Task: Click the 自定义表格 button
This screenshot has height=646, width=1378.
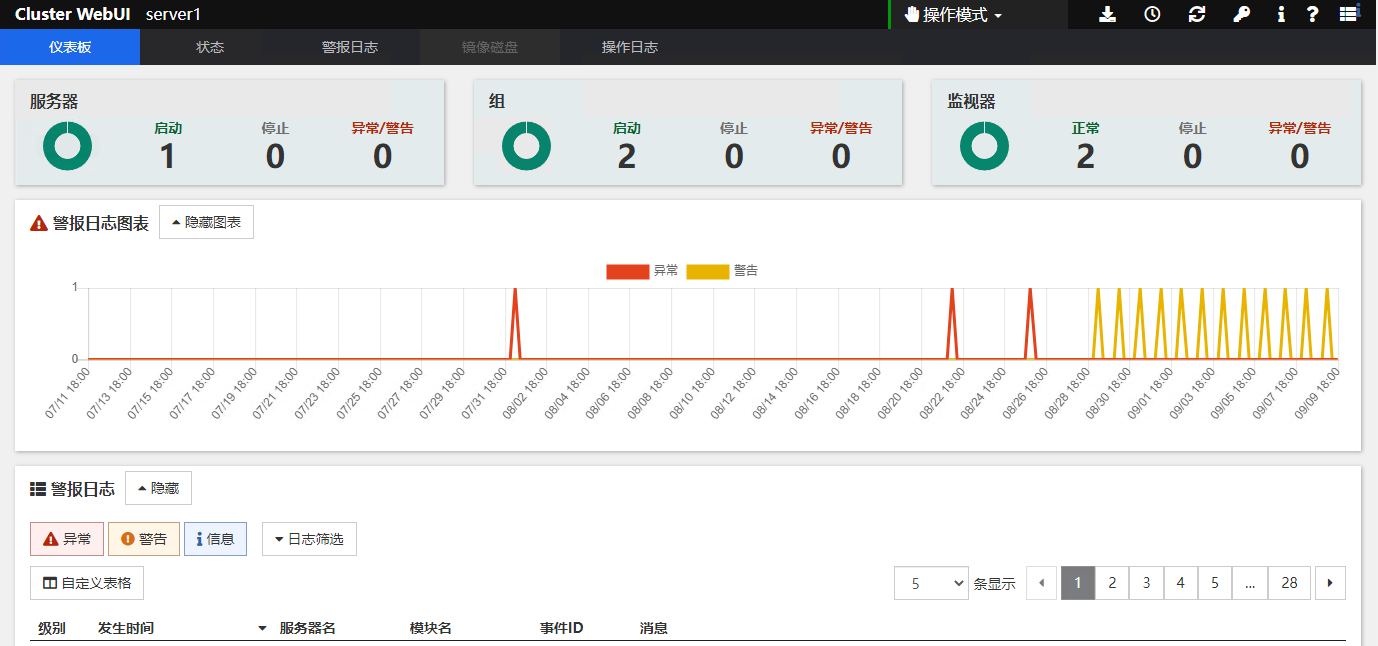Action: [88, 583]
